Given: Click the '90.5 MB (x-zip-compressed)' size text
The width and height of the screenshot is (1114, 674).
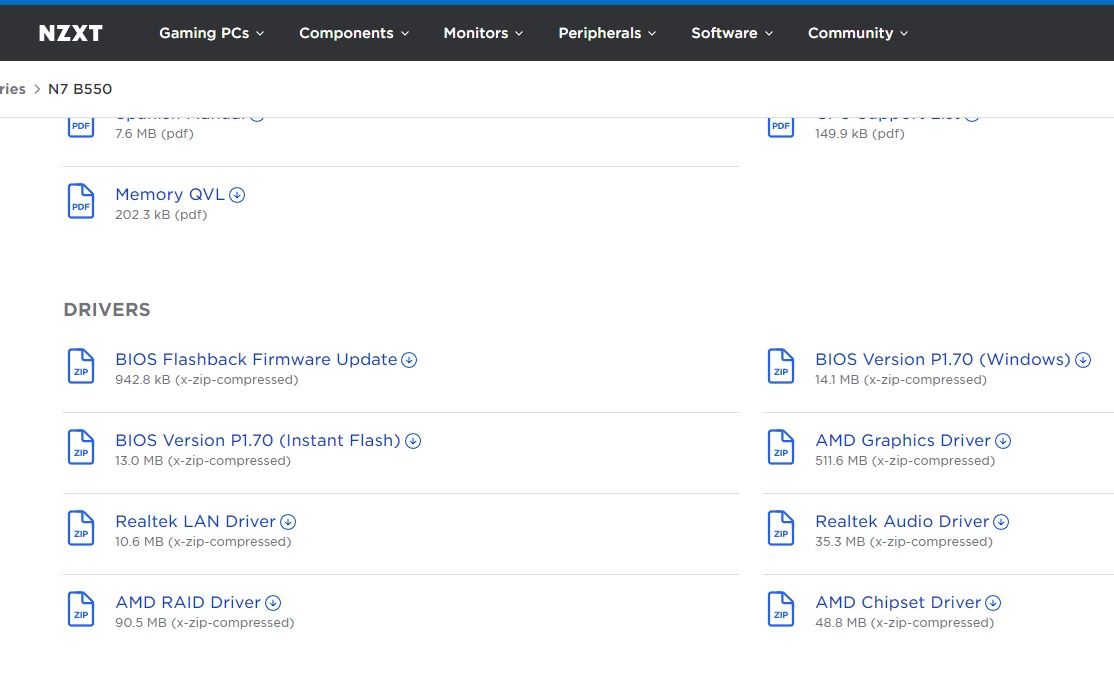Looking at the screenshot, I should [x=205, y=623].
